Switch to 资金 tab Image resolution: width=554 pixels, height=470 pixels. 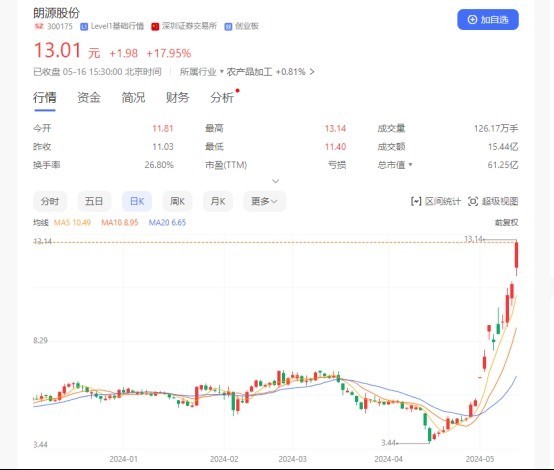pyautogui.click(x=89, y=98)
